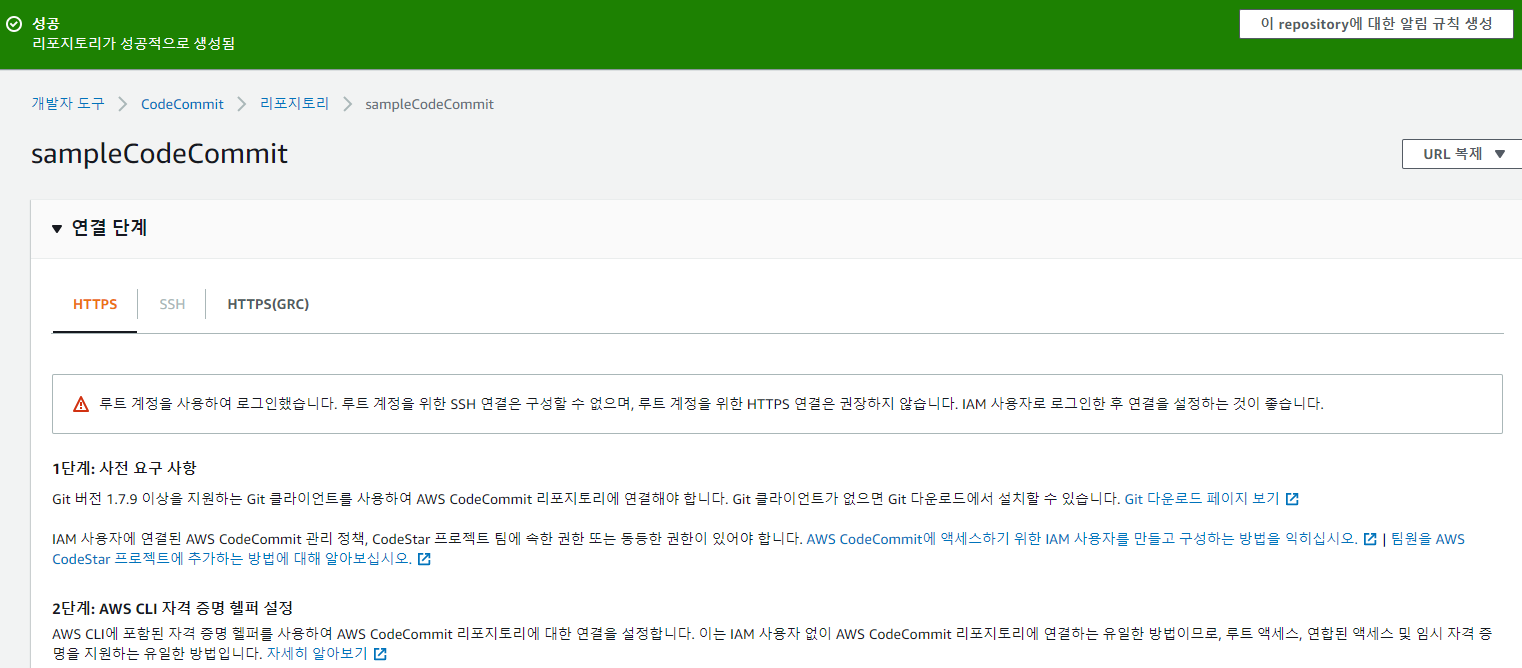The height and width of the screenshot is (668, 1522).
Task: Click sampleCodeCommit in the breadcrumb
Action: tap(429, 104)
